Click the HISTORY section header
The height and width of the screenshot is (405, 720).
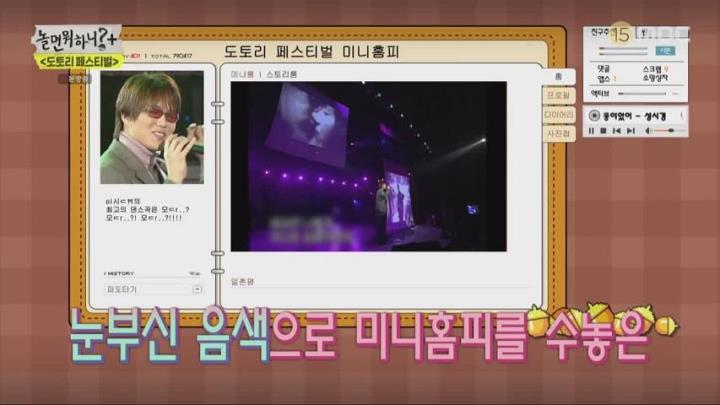[x=120, y=273]
